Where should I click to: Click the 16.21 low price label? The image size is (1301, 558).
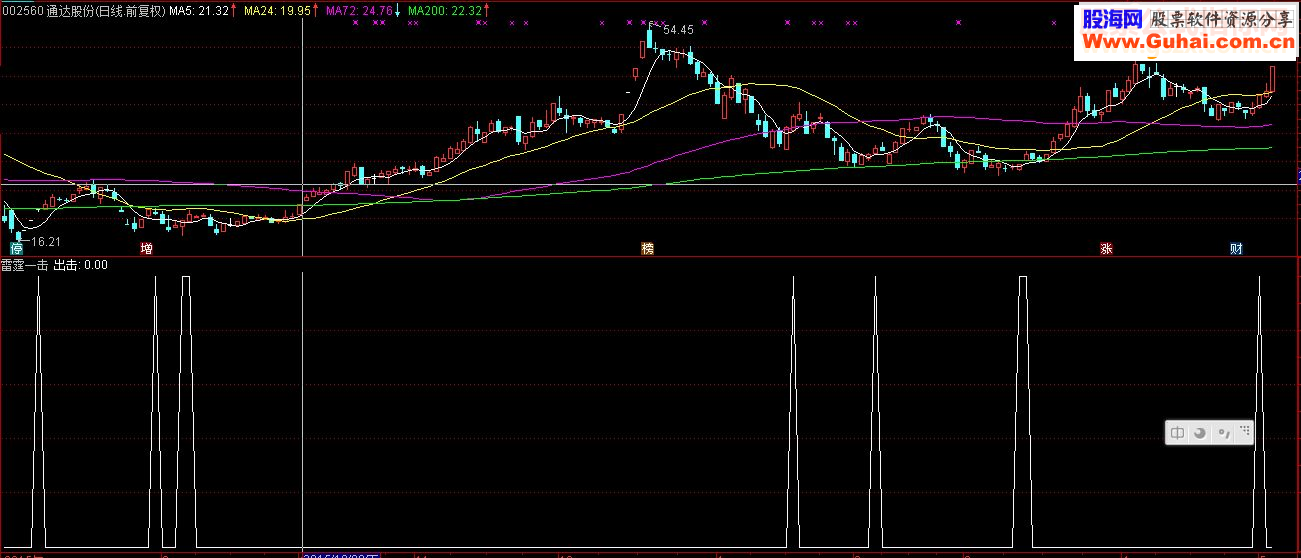(x=45, y=242)
